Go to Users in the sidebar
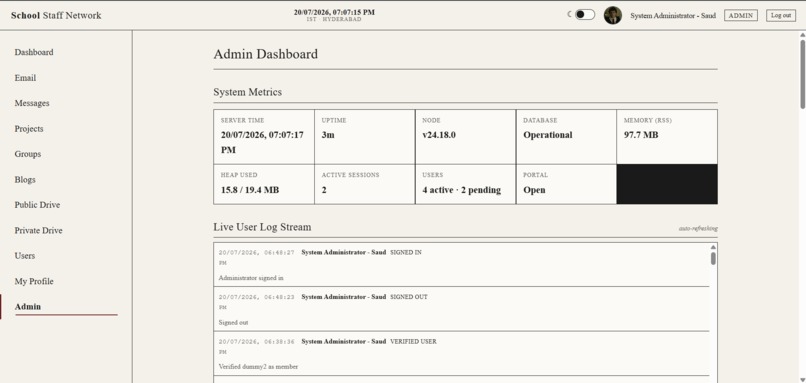Viewport: 806px width, 383px height. pyautogui.click(x=25, y=256)
